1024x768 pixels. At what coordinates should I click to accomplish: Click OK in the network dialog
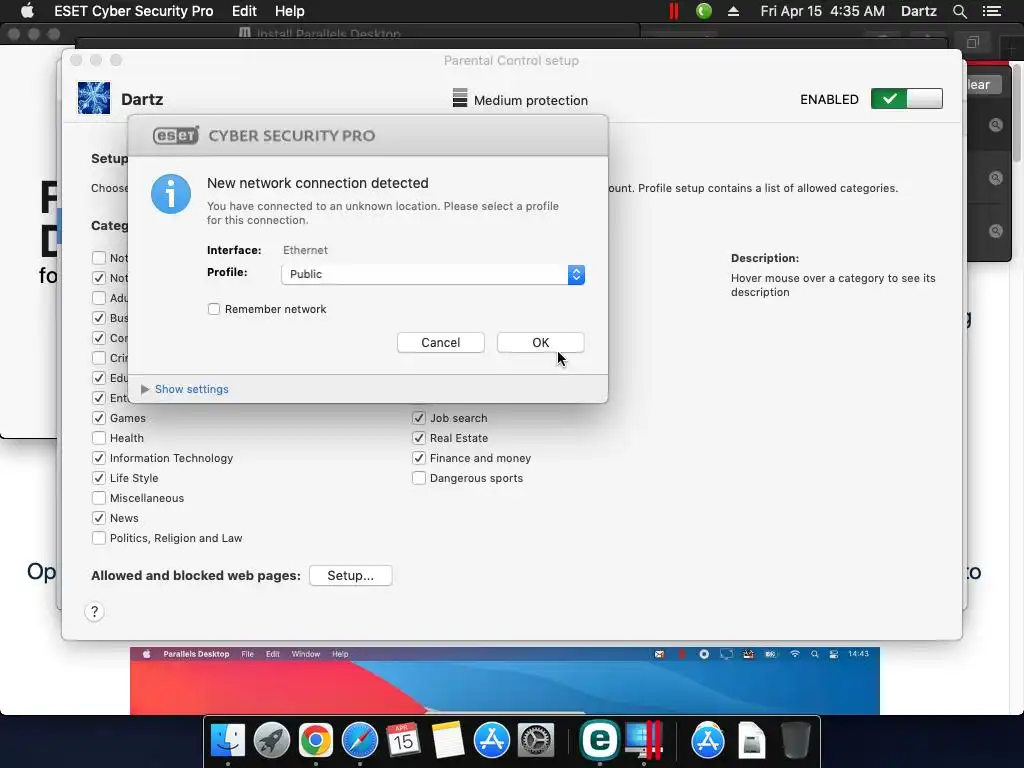tap(541, 342)
